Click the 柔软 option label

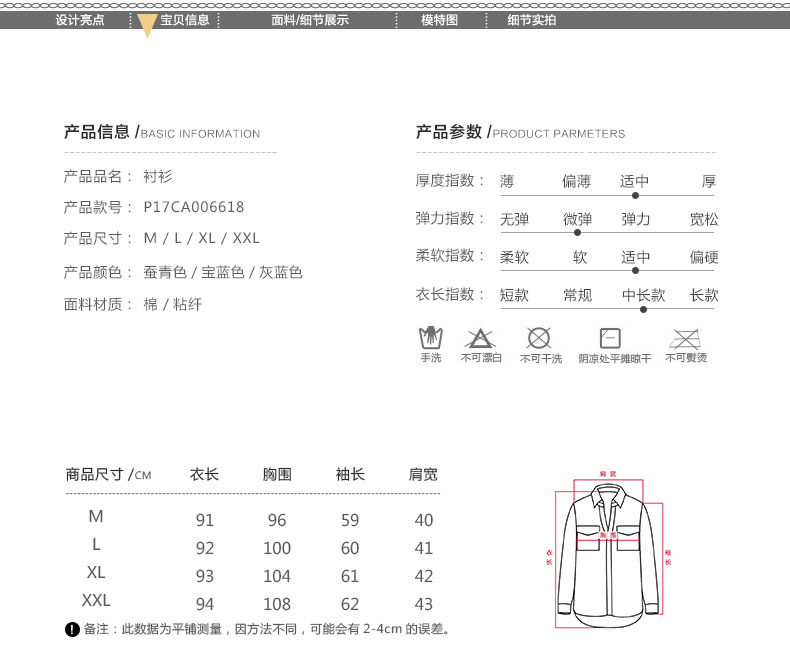pyautogui.click(x=514, y=257)
